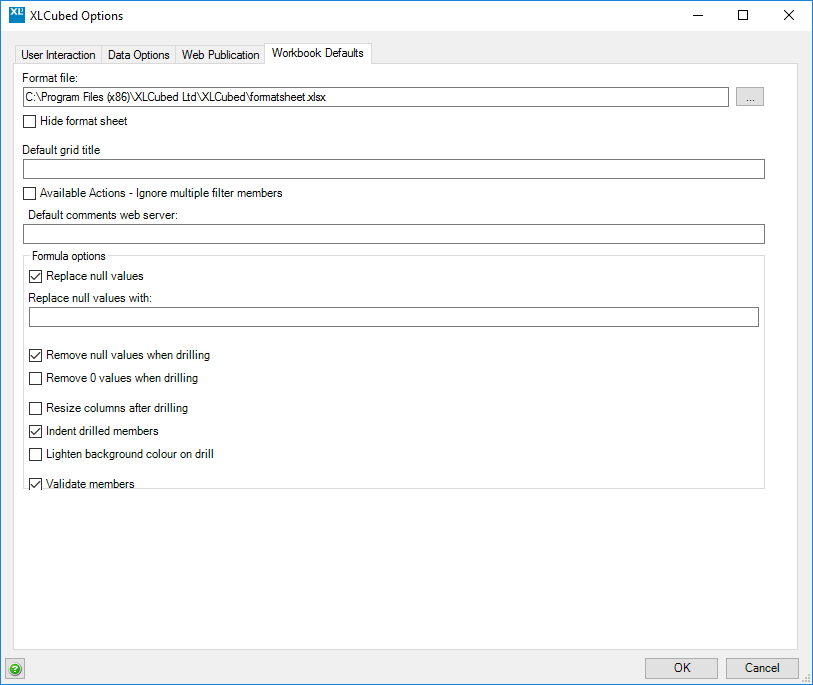Image resolution: width=813 pixels, height=685 pixels.
Task: Switch to User Interaction tab
Action: click(x=58, y=55)
